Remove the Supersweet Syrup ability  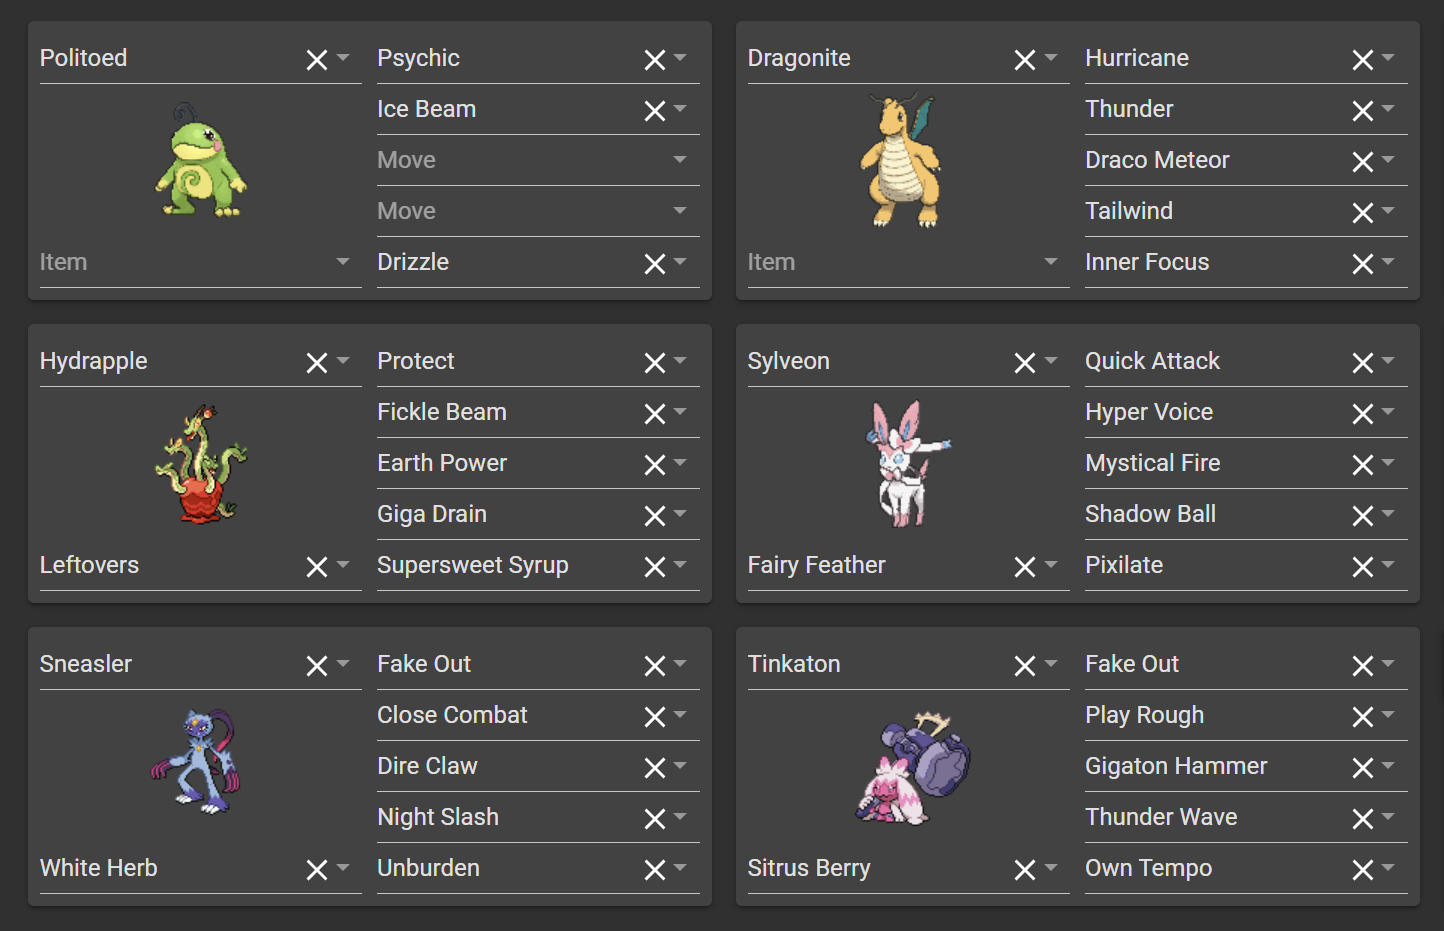655,567
